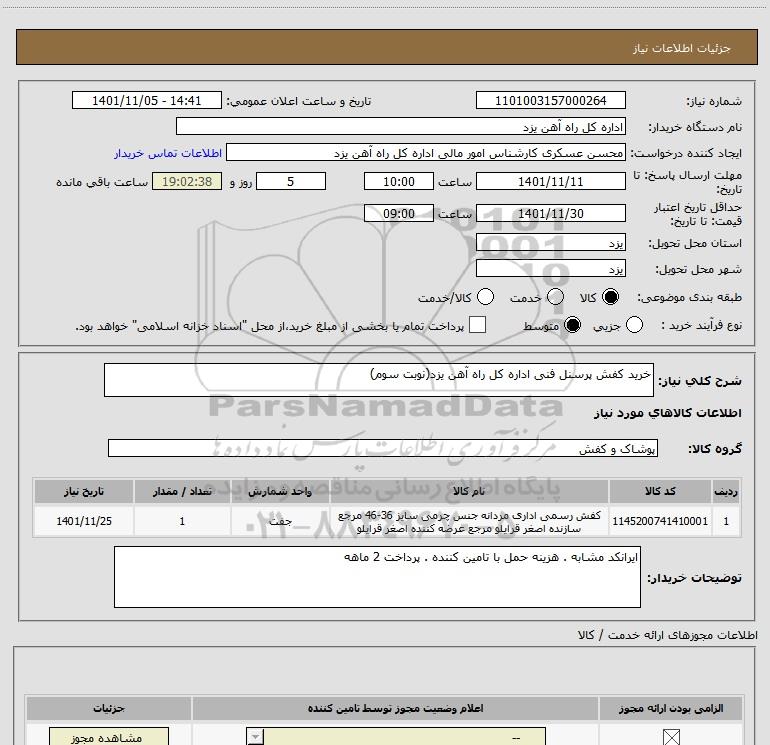Click the need date cell 1401/11/25
The image size is (770, 745).
[84, 521]
